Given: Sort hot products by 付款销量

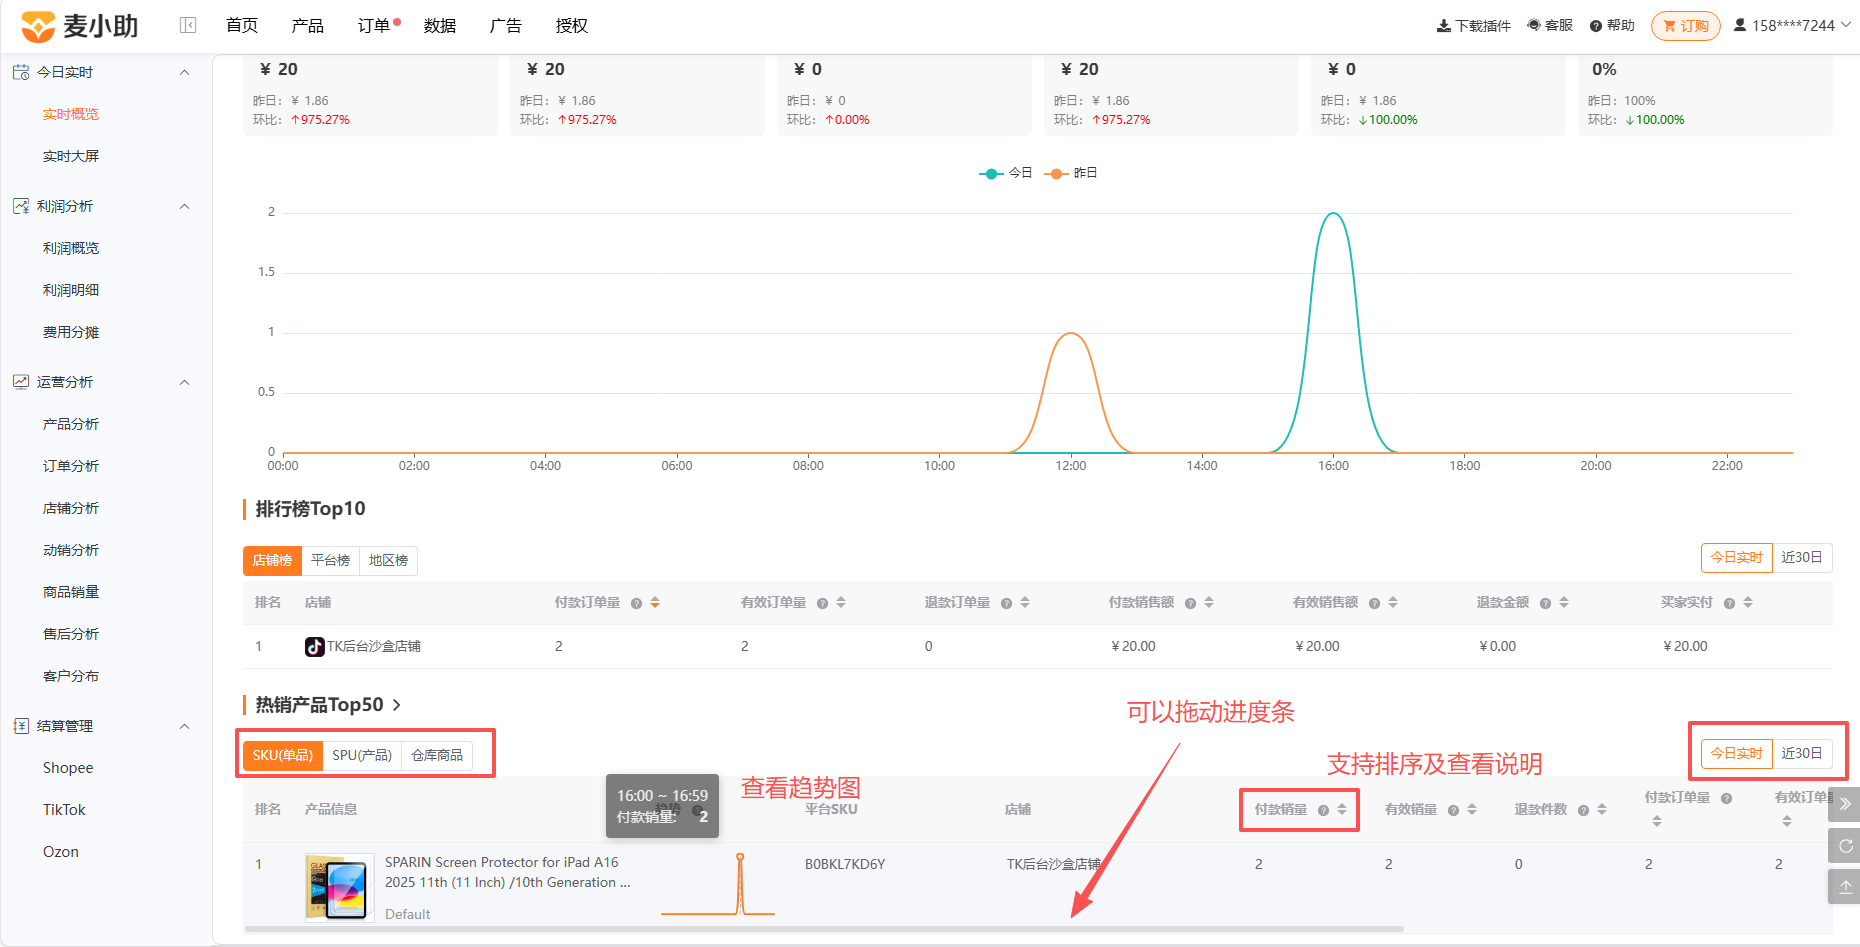Looking at the screenshot, I should click(x=1342, y=810).
